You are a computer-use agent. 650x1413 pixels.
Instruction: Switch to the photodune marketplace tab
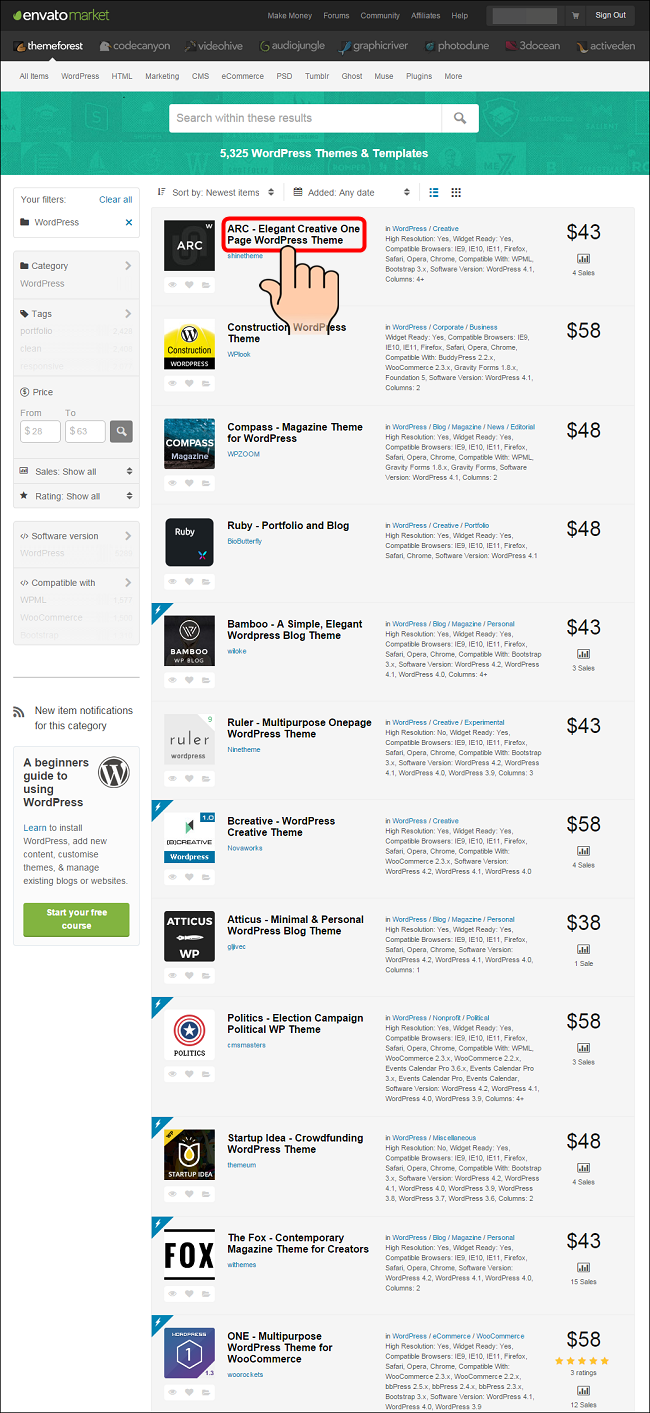[458, 46]
